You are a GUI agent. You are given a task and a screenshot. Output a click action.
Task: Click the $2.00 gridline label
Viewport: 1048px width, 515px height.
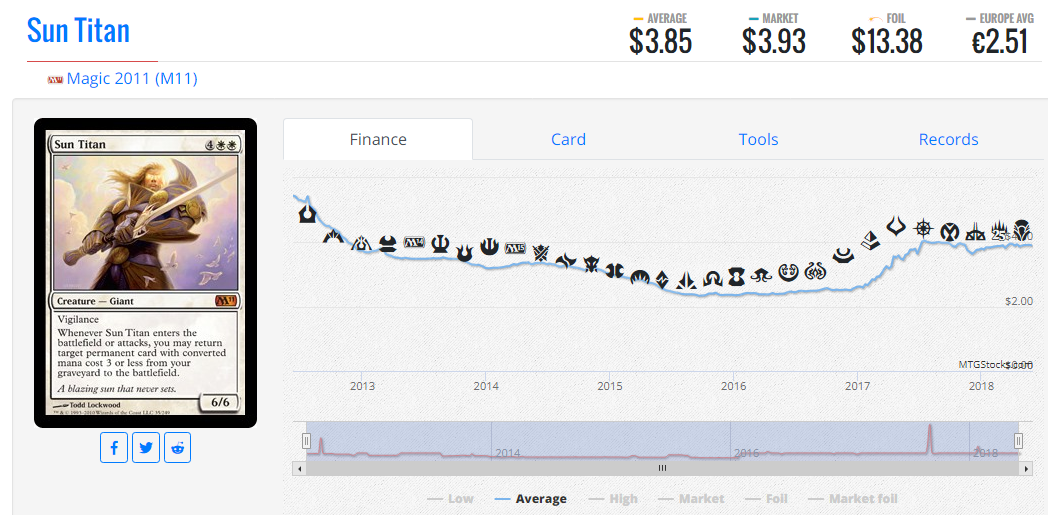click(x=1019, y=301)
